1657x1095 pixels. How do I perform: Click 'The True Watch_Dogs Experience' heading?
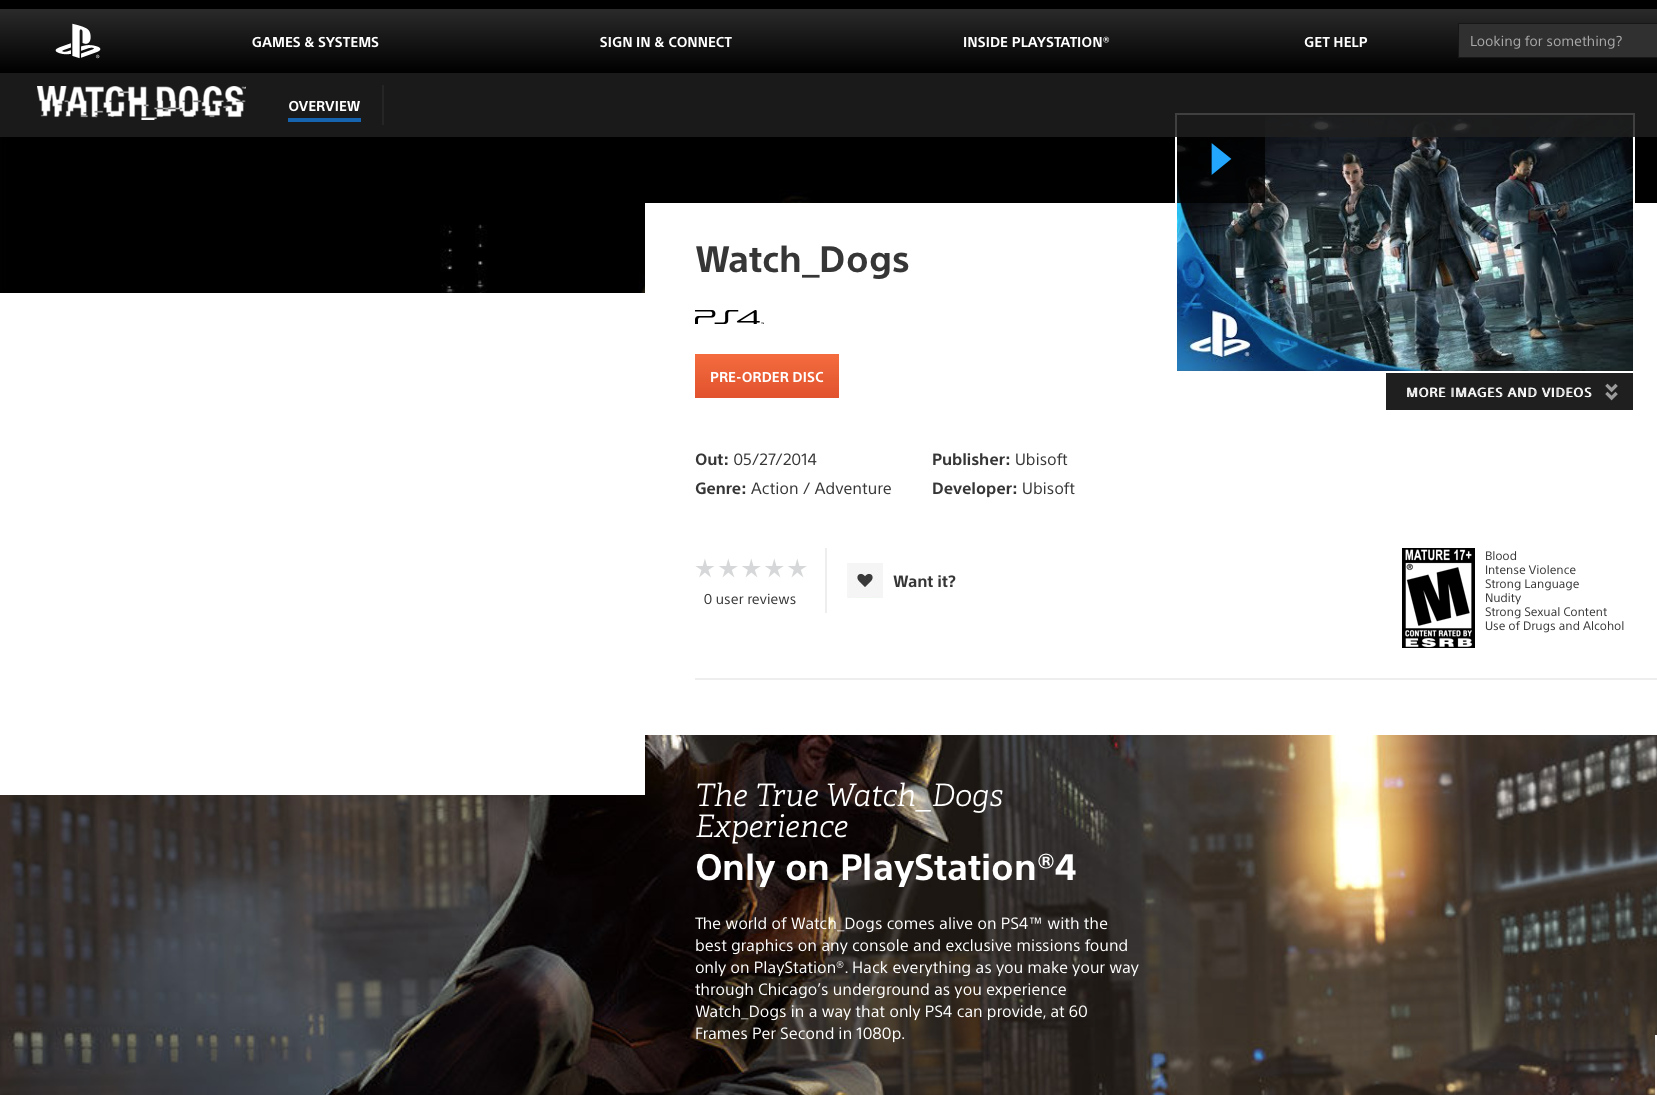coord(849,811)
